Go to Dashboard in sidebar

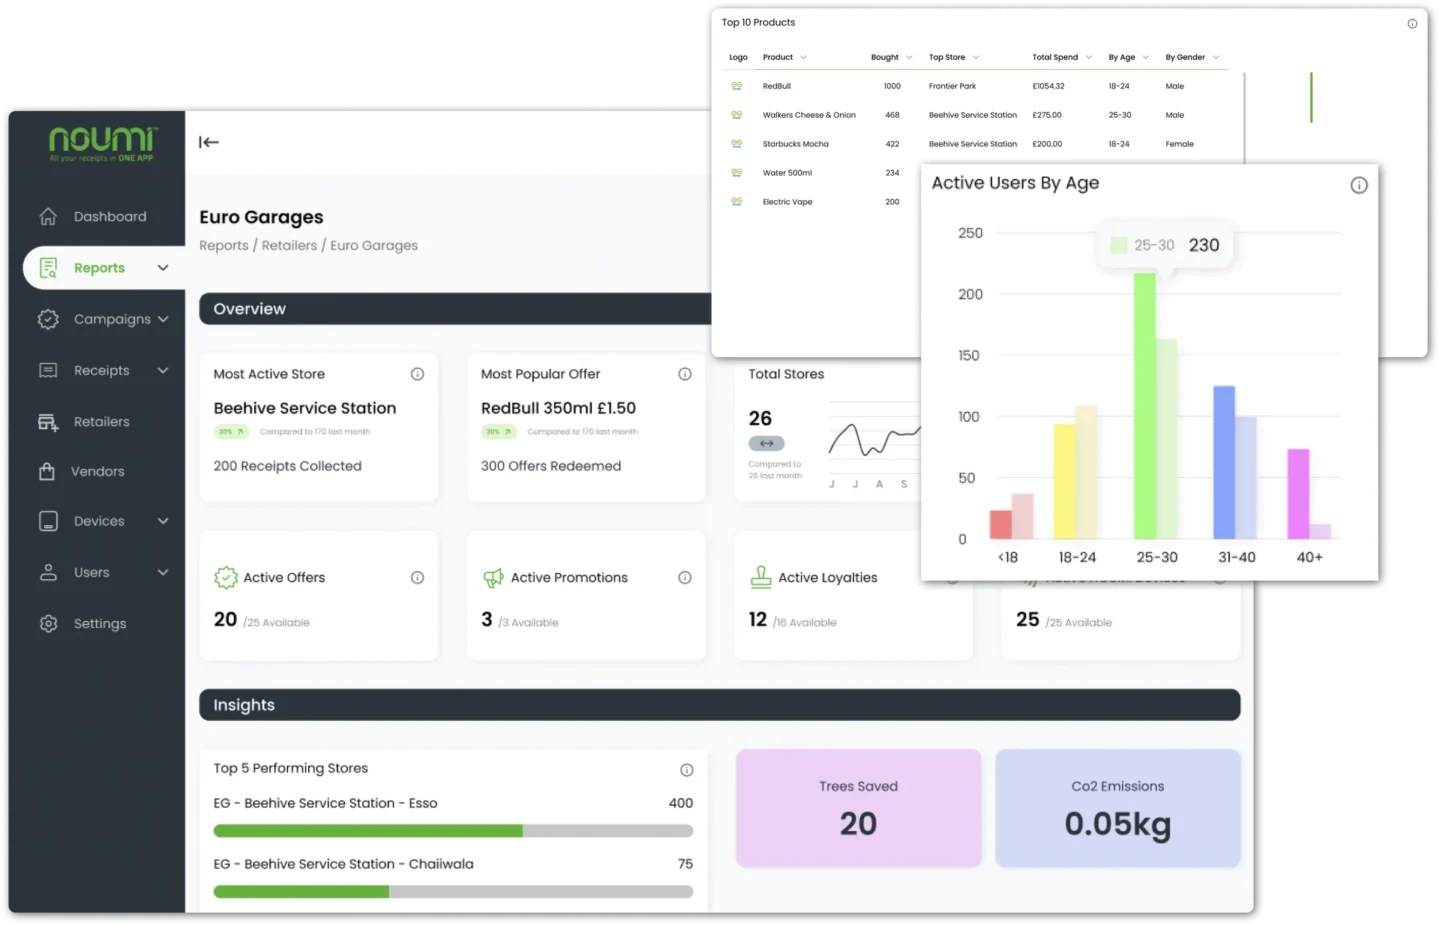point(110,216)
